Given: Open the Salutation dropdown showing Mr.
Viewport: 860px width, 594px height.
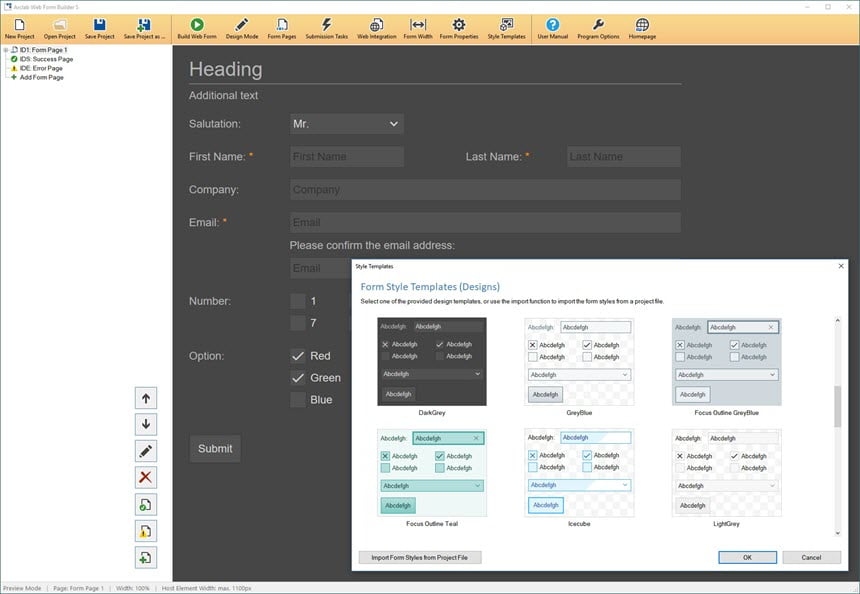Looking at the screenshot, I should [x=347, y=124].
